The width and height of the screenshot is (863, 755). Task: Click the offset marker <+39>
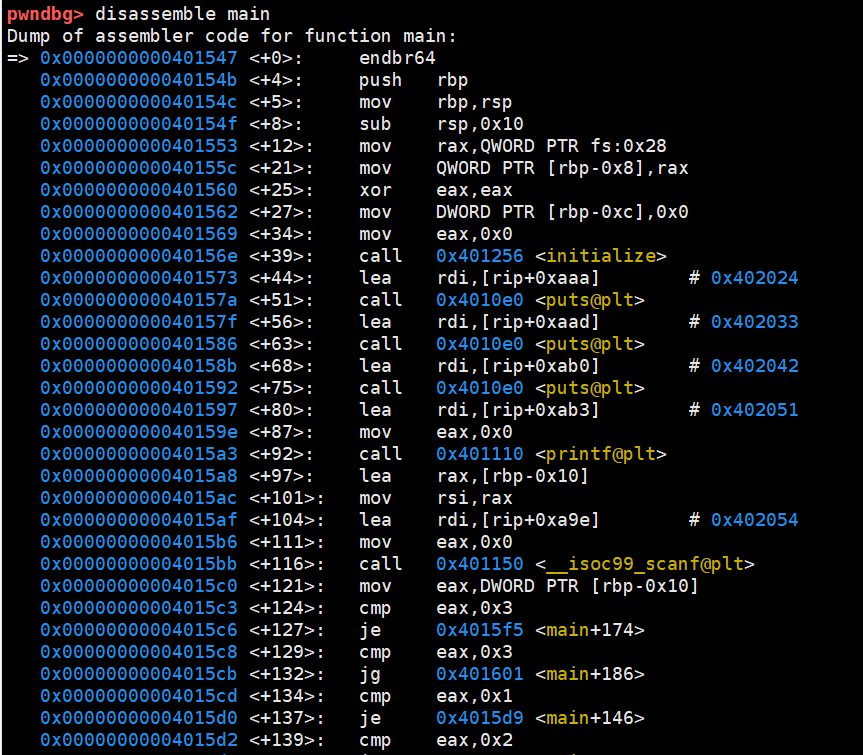[281, 256]
